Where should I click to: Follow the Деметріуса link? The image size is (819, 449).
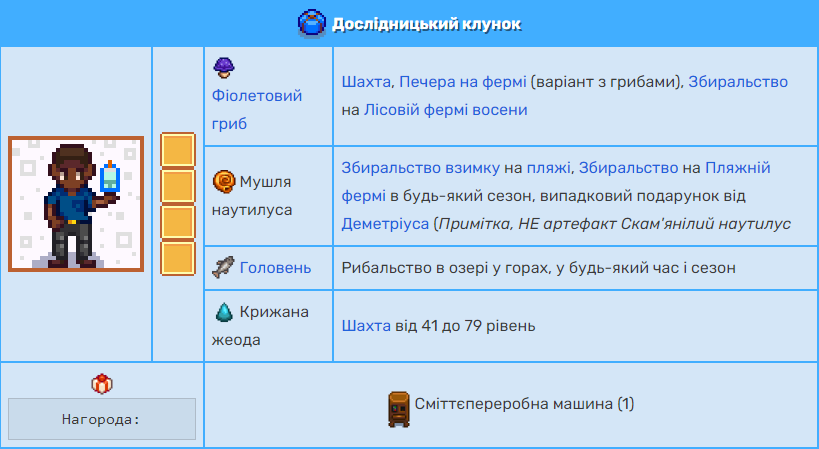point(385,224)
